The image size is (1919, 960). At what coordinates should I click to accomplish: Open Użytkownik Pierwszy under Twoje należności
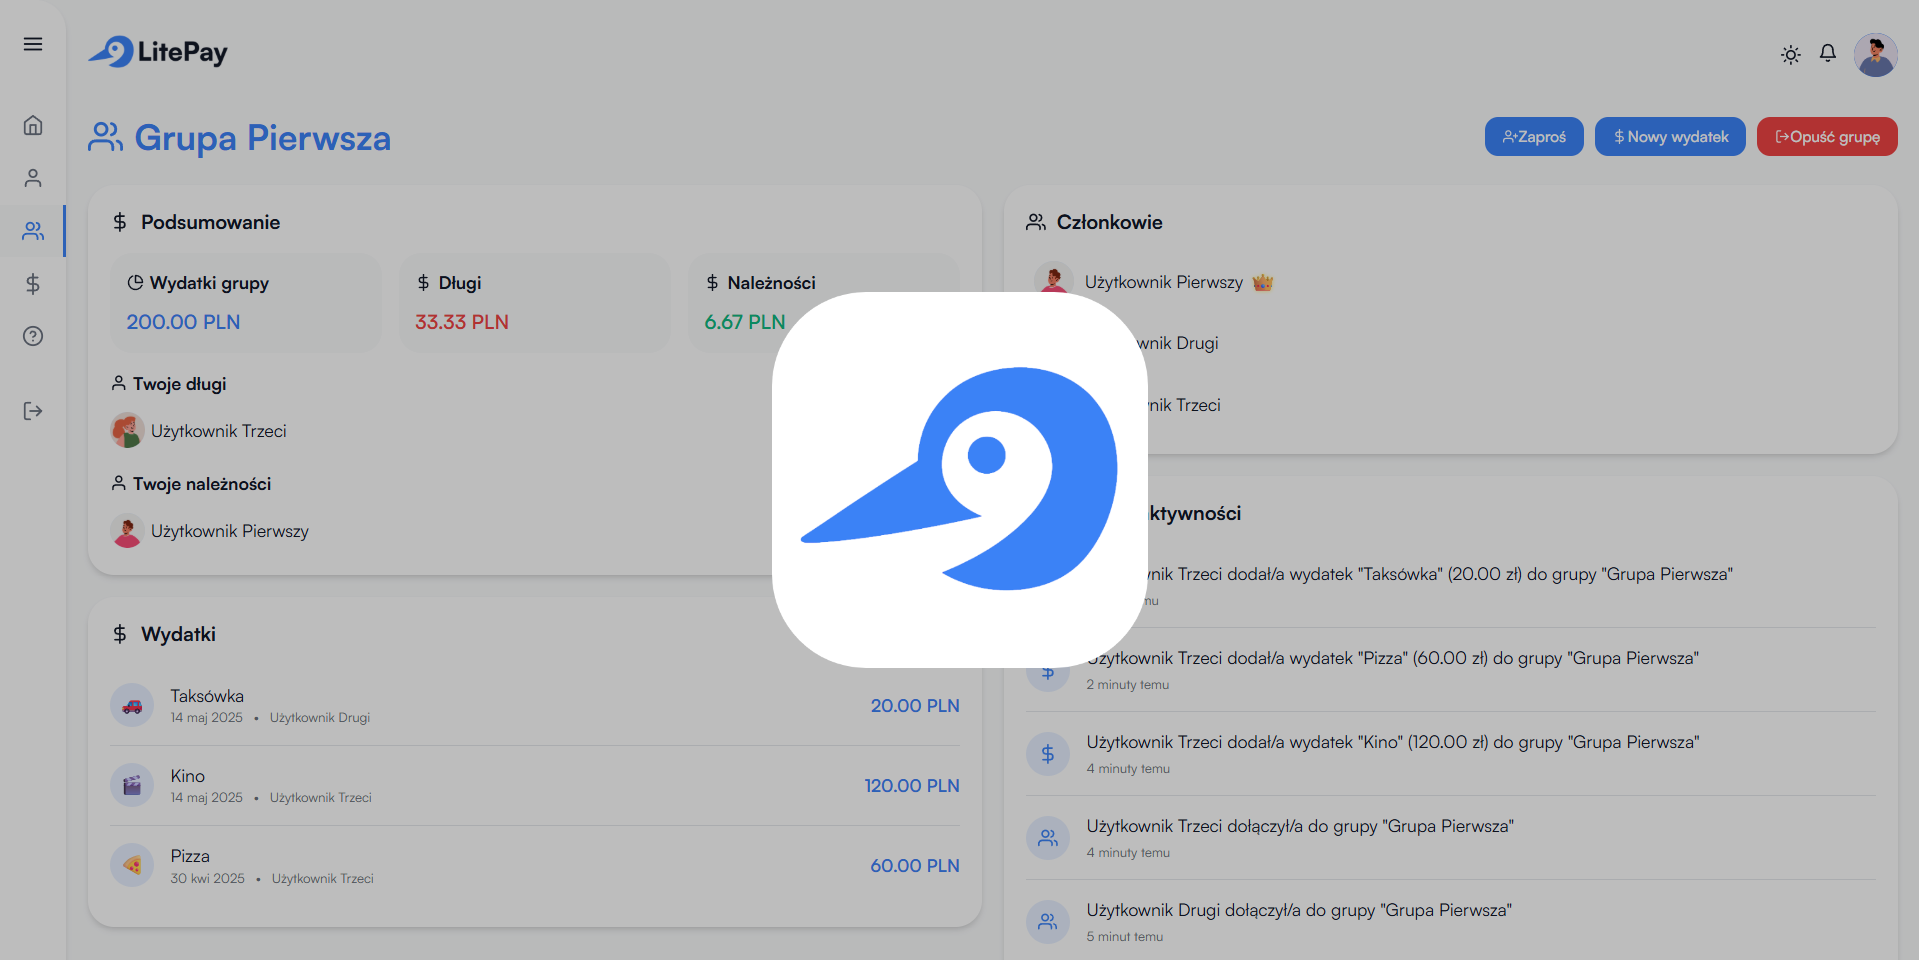coord(230,531)
